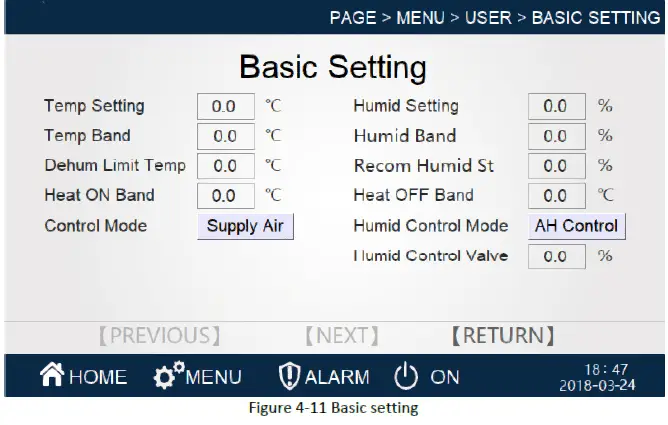Screen dimensions: 668x425
Task: Click the RETURN button
Action: [502, 335]
